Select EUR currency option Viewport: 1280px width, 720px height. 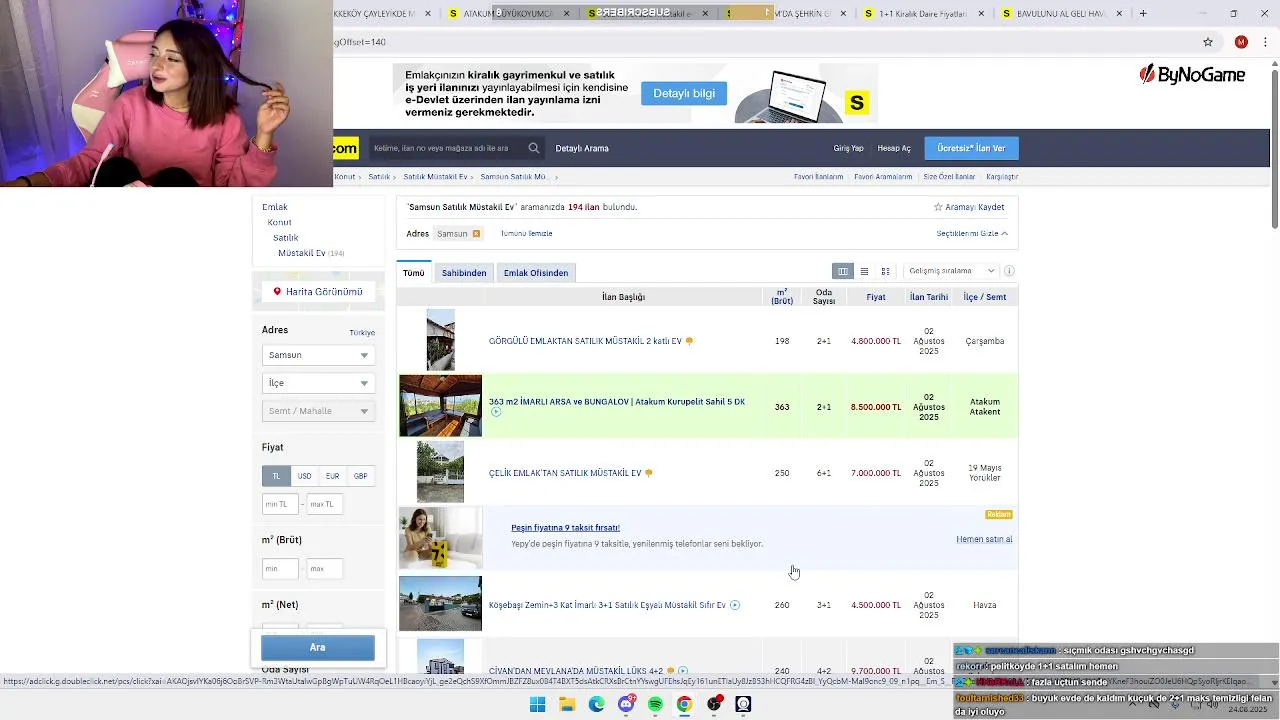[x=332, y=476]
